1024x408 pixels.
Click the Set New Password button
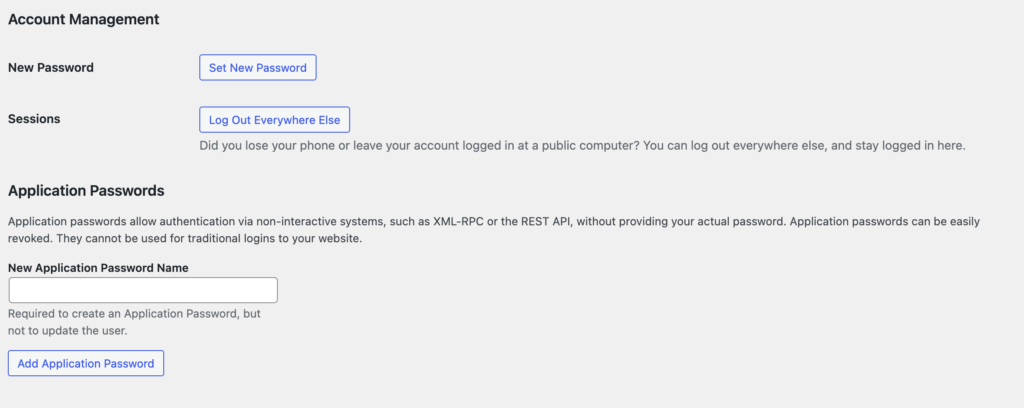point(258,68)
